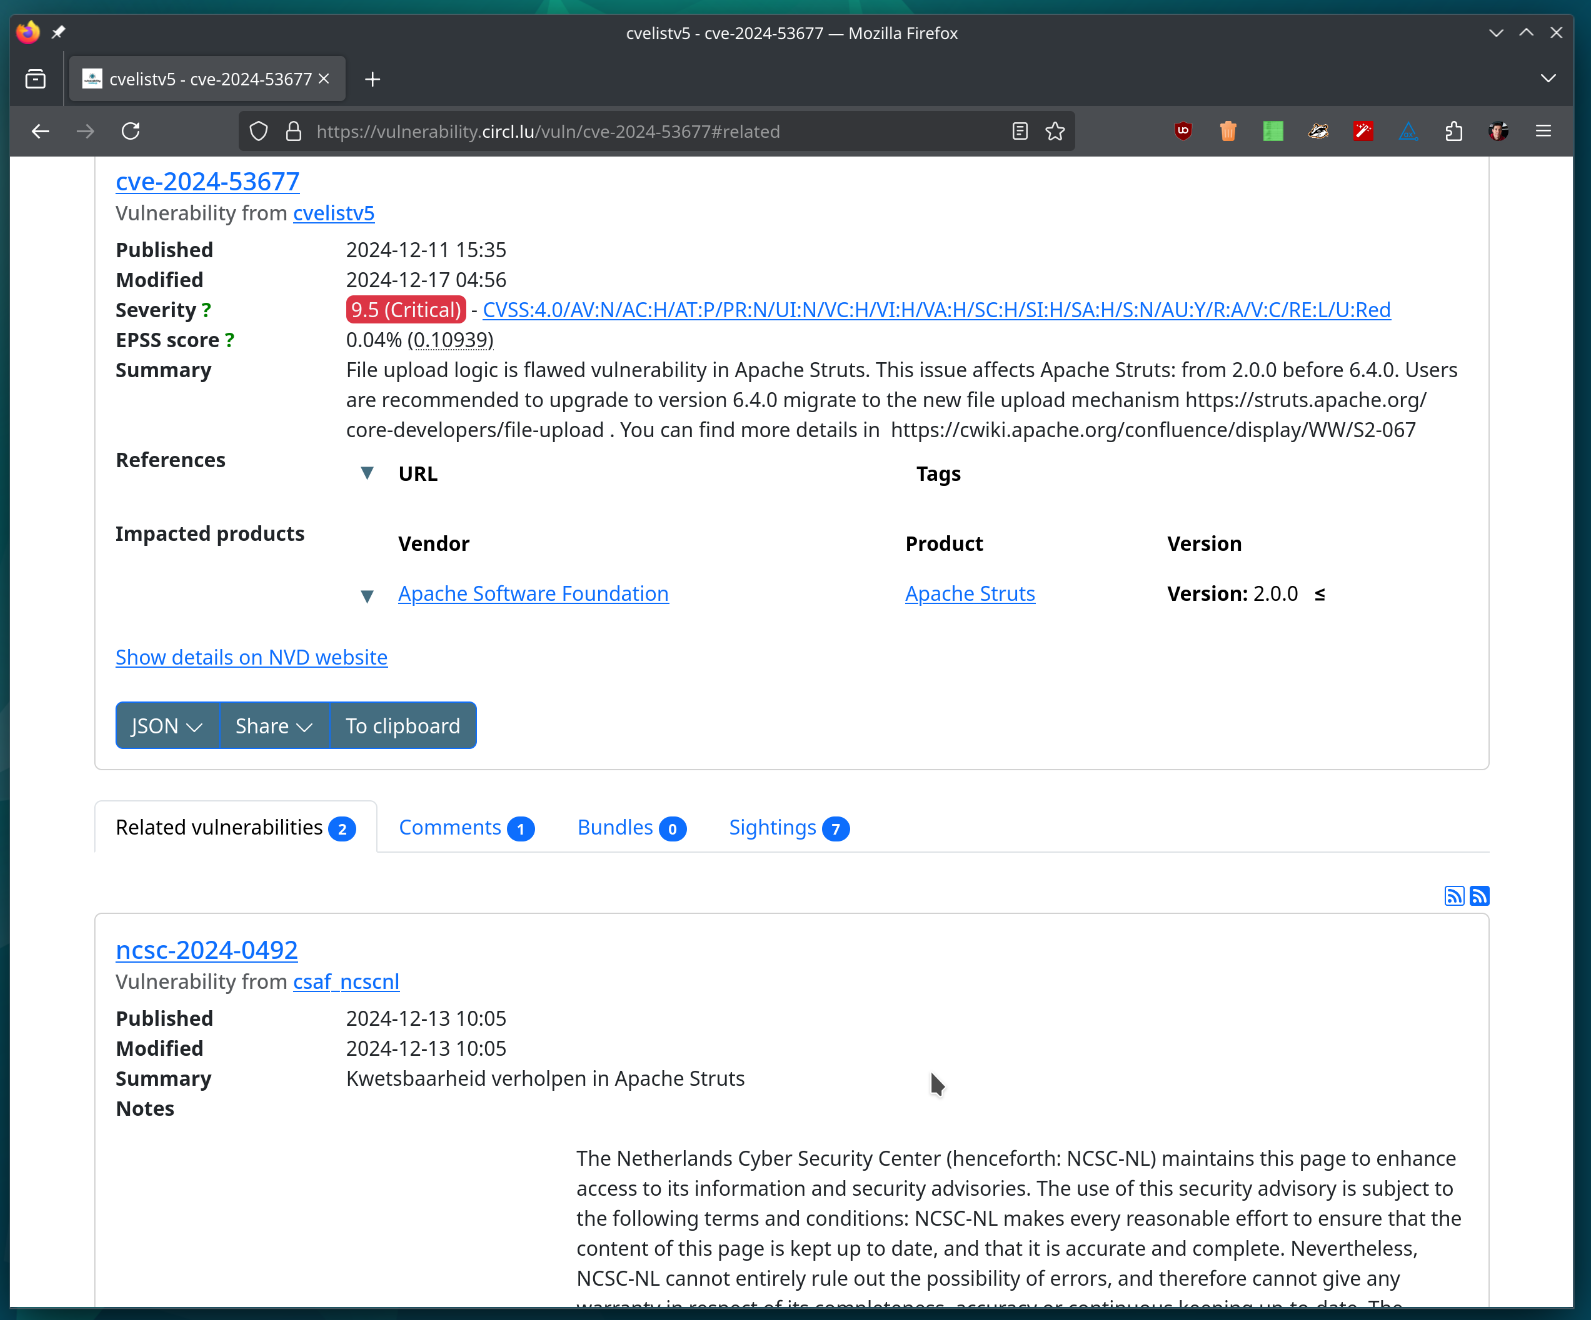Click the EPSS score help question mark
The height and width of the screenshot is (1320, 1591).
(x=229, y=341)
